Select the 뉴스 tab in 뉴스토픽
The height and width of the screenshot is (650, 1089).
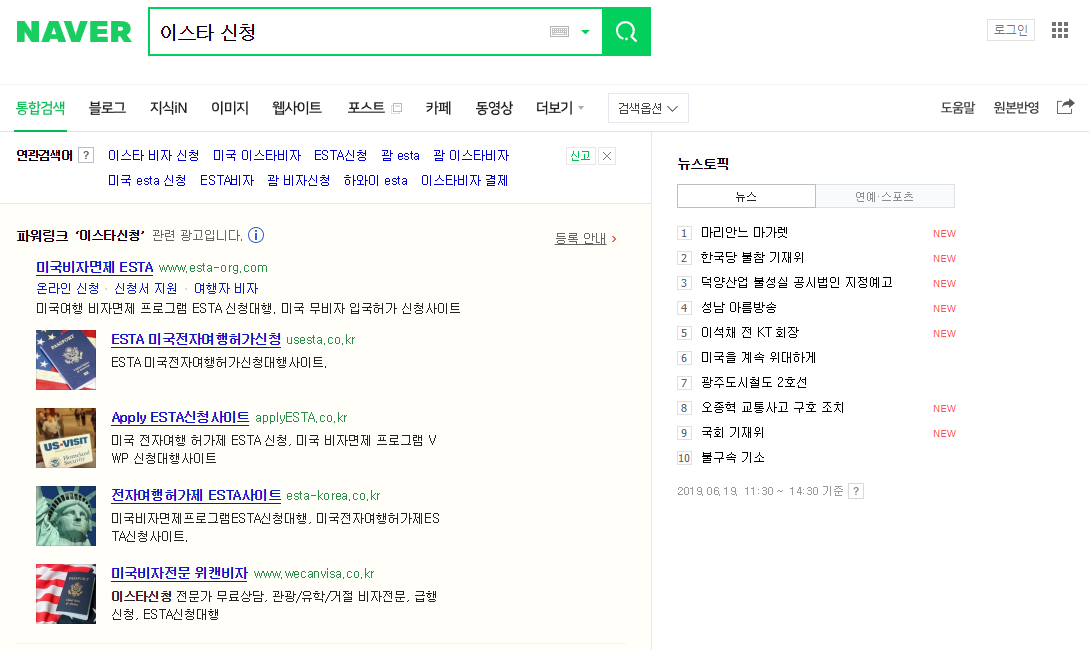(x=747, y=196)
